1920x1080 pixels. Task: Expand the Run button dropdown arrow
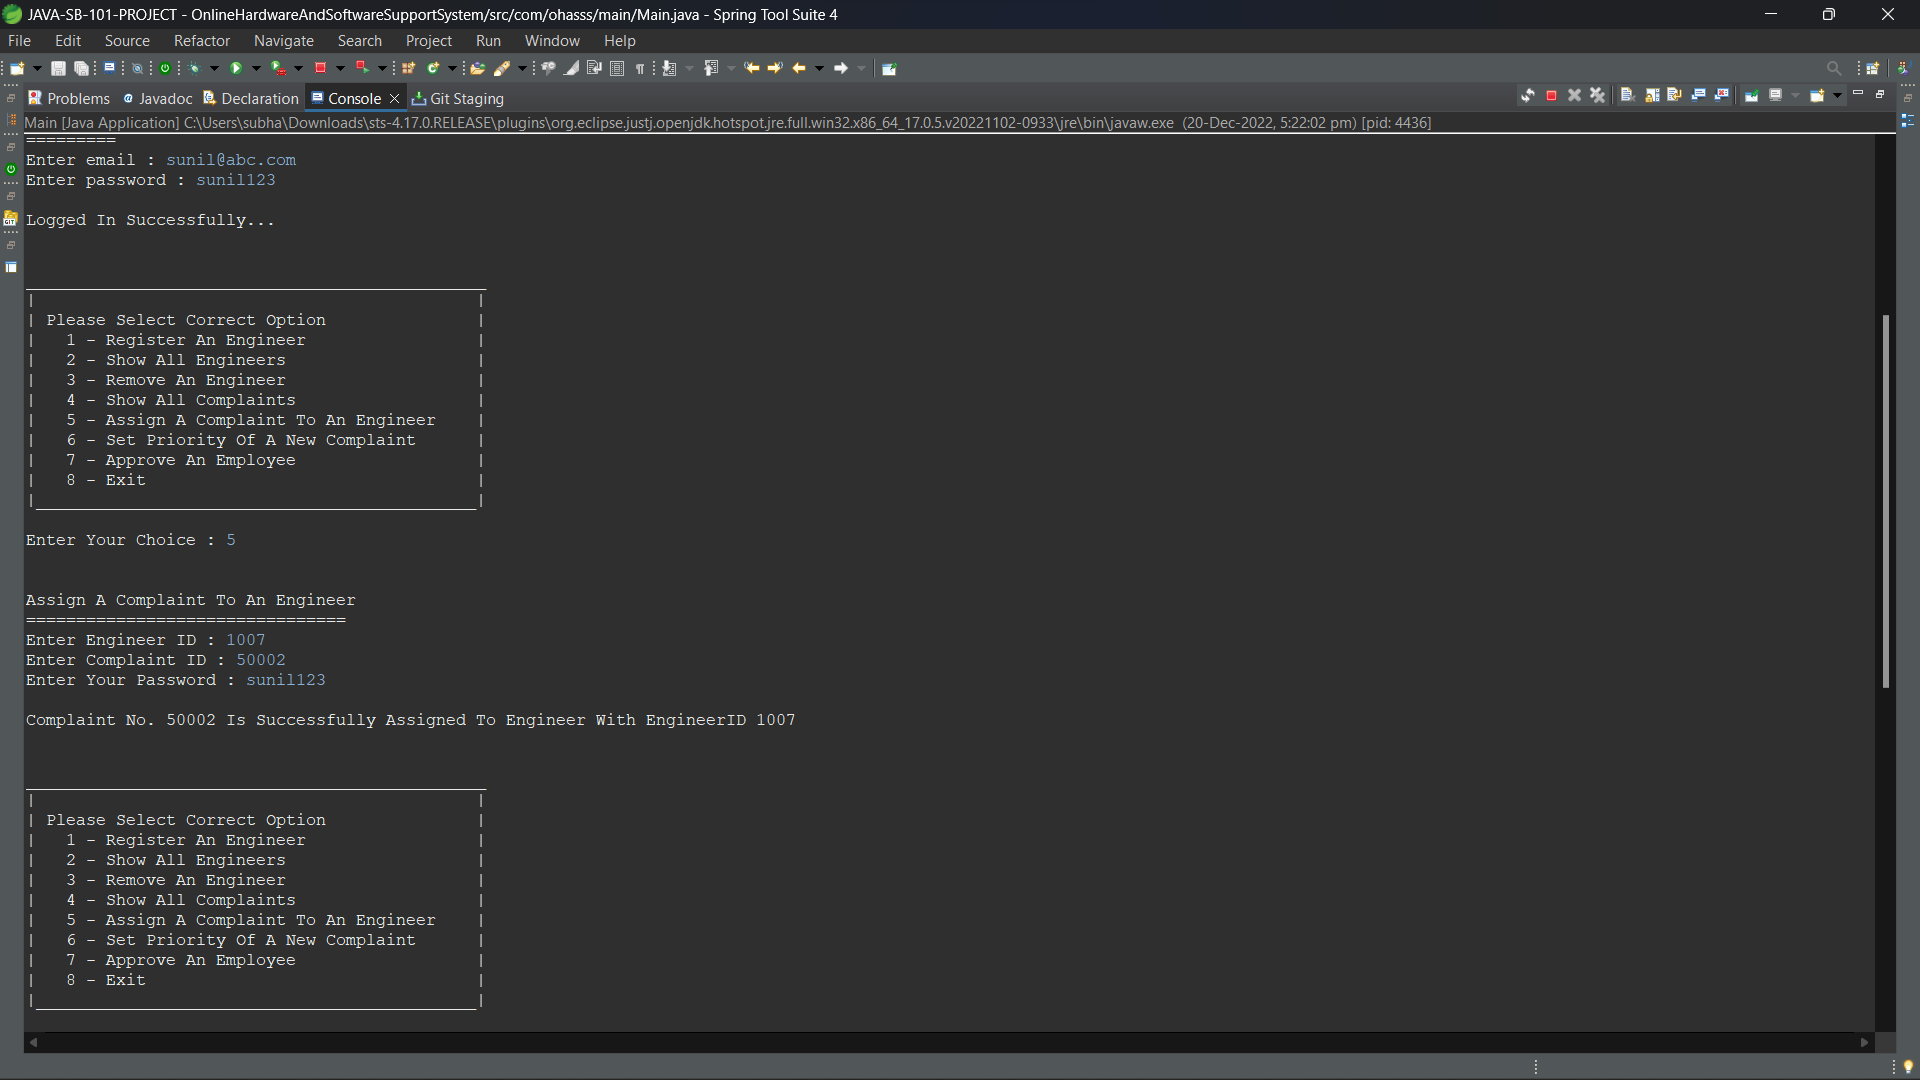point(256,68)
